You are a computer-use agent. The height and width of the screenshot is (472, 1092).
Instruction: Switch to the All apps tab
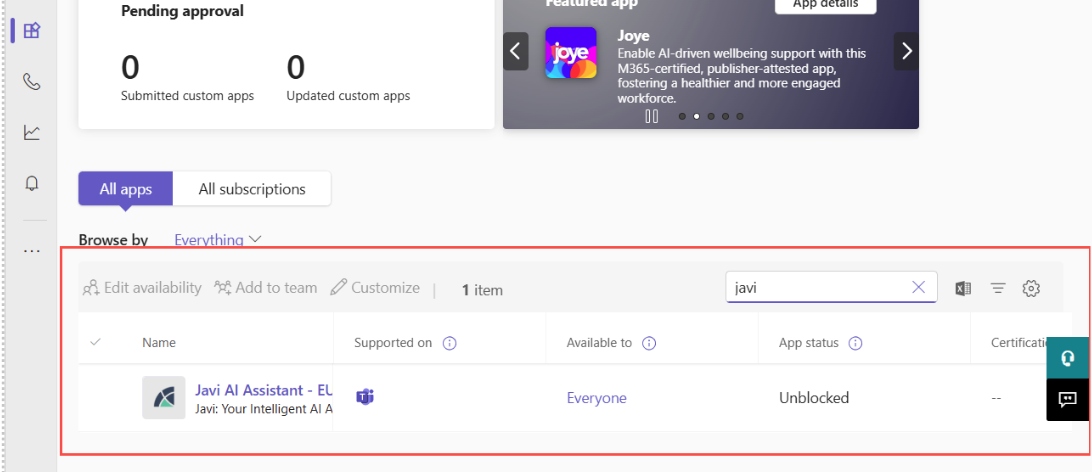click(125, 189)
